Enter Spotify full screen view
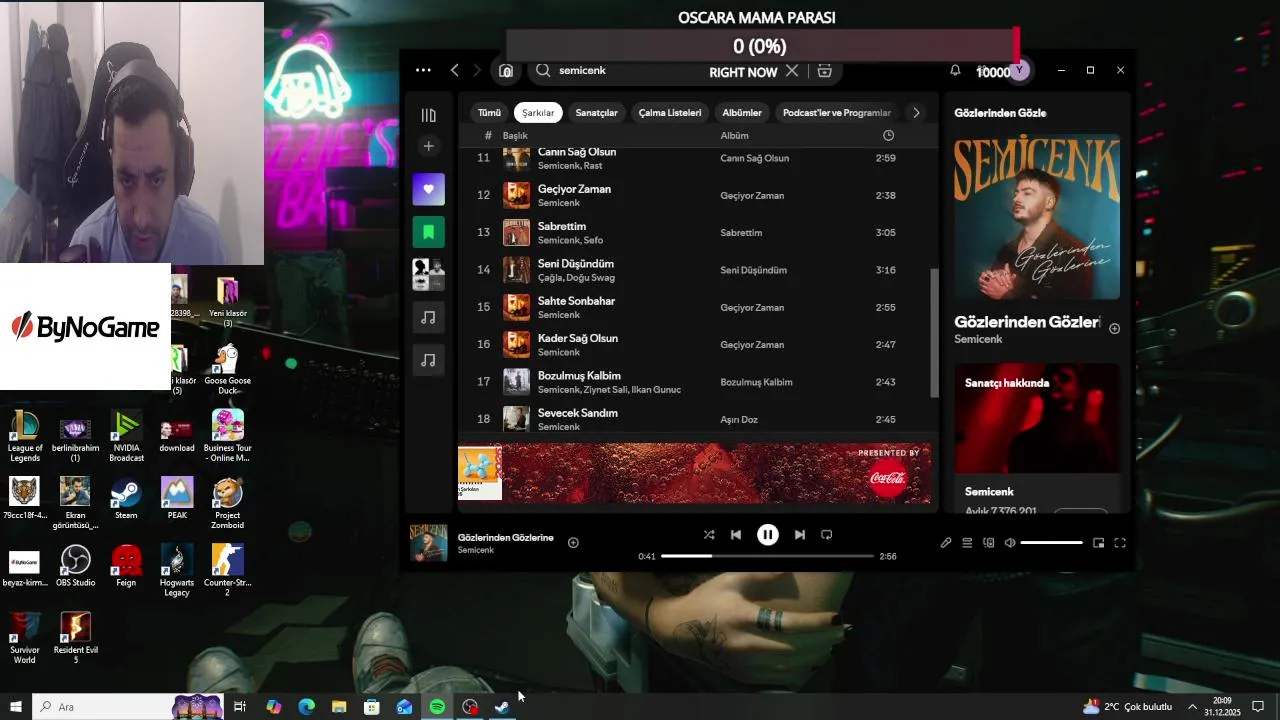The height and width of the screenshot is (720, 1280). click(x=1120, y=543)
